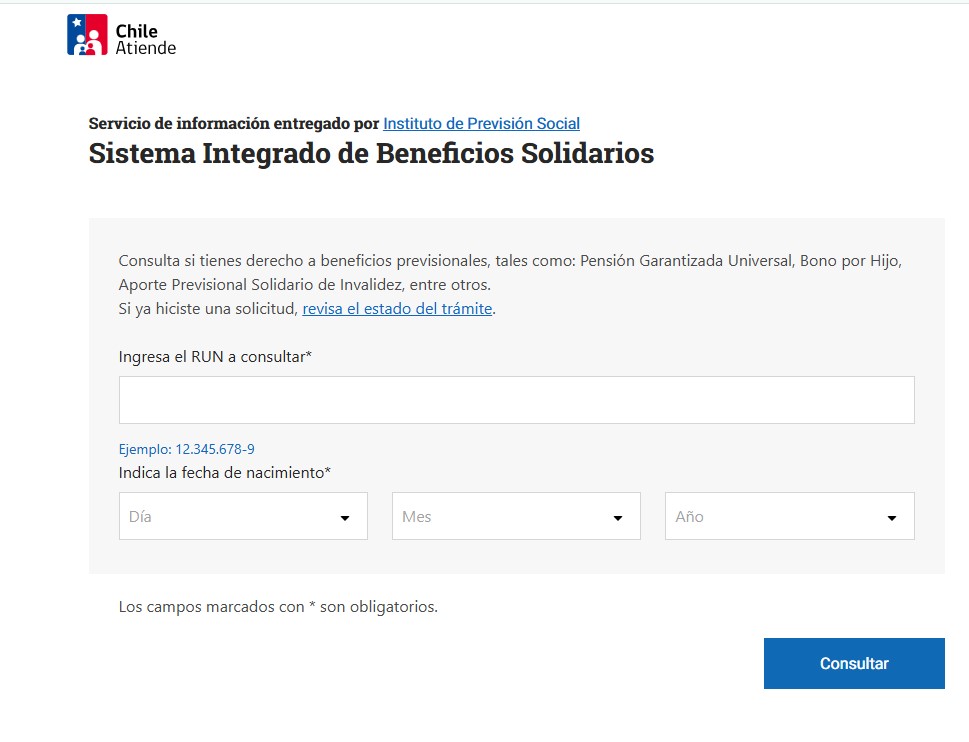969x742 pixels.
Task: Open the Instituto de Previsión Social link
Action: [x=481, y=123]
